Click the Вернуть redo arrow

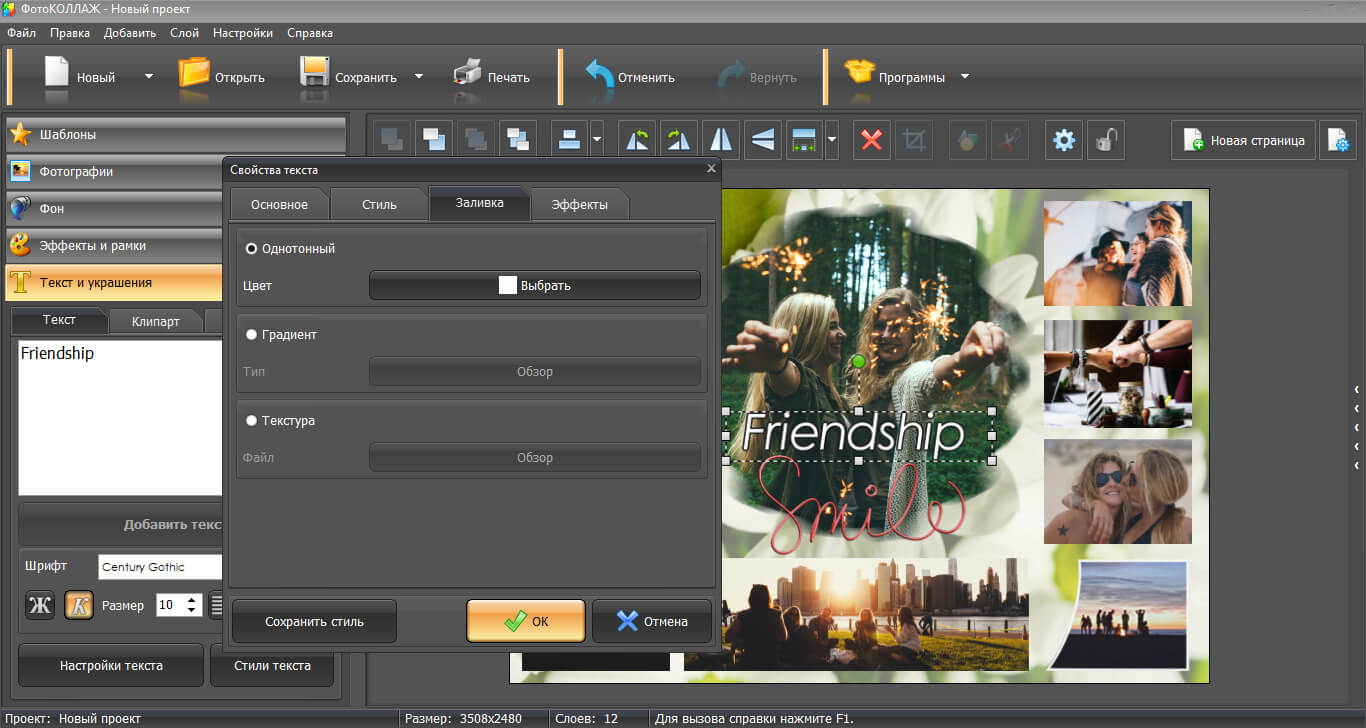757,76
